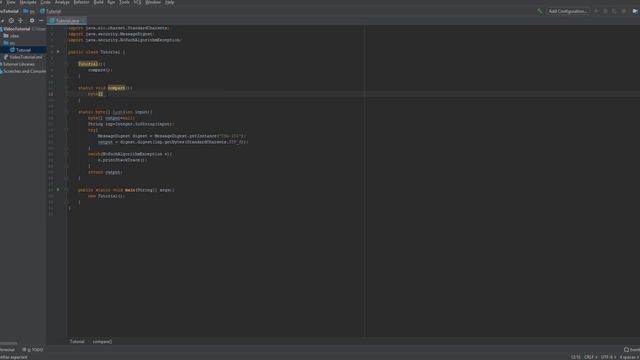
Task: Open the Event Log at bottom right
Action: 632,350
